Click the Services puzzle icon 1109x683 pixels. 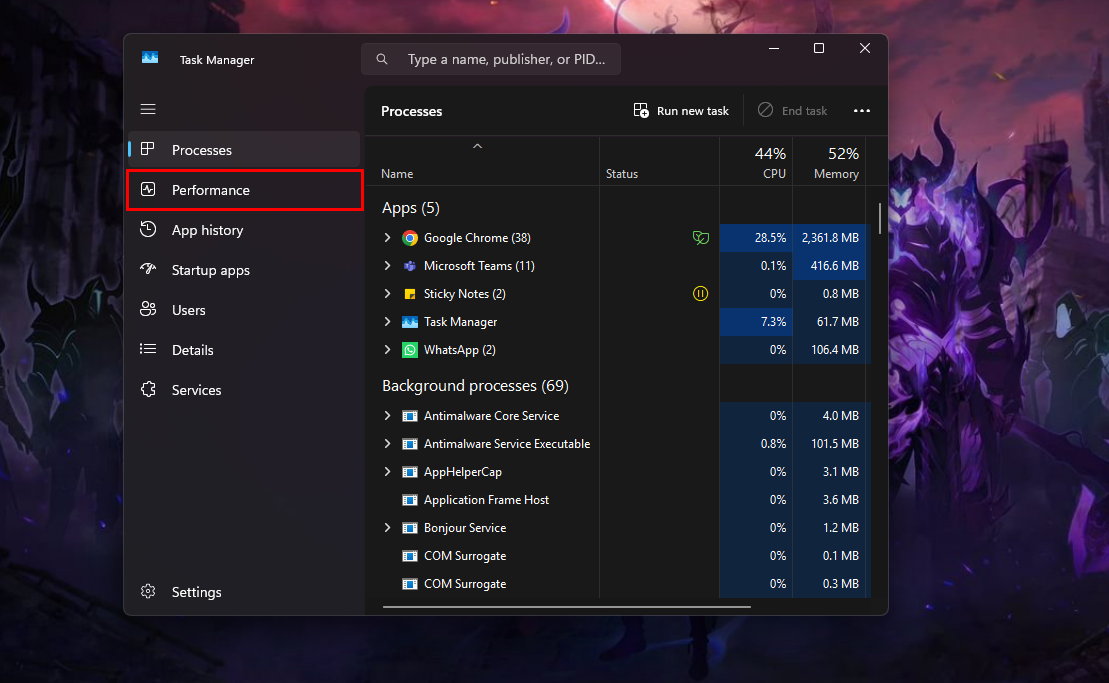pos(148,389)
